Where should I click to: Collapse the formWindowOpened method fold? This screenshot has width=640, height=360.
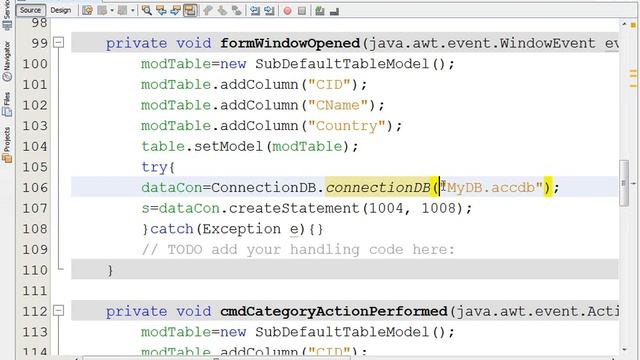[x=59, y=42]
